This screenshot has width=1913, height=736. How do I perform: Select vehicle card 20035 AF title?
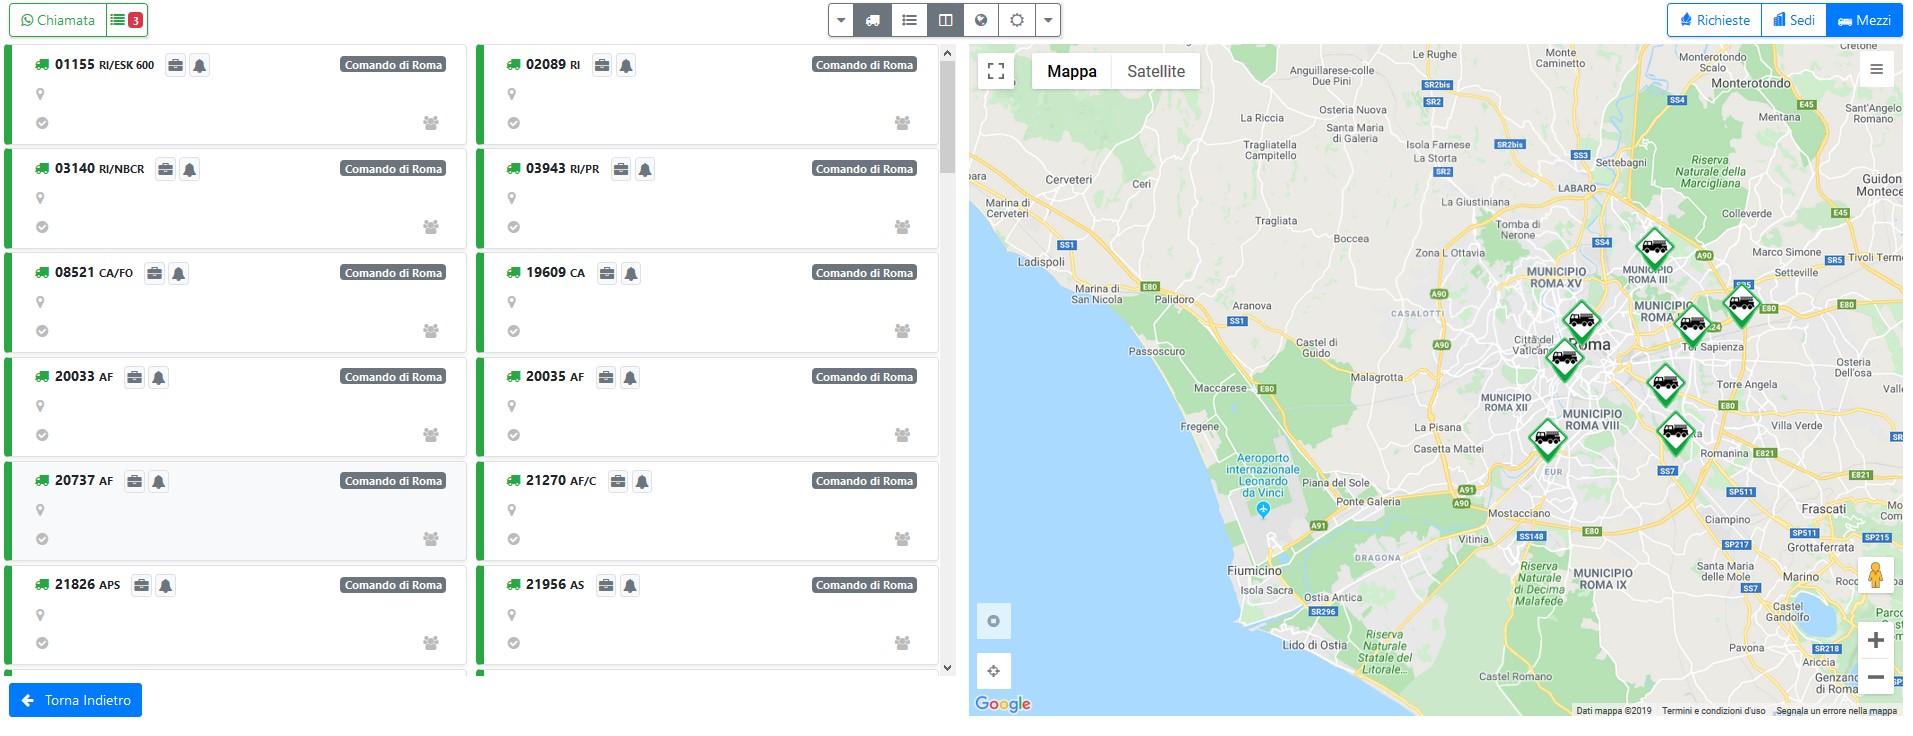[x=555, y=377]
